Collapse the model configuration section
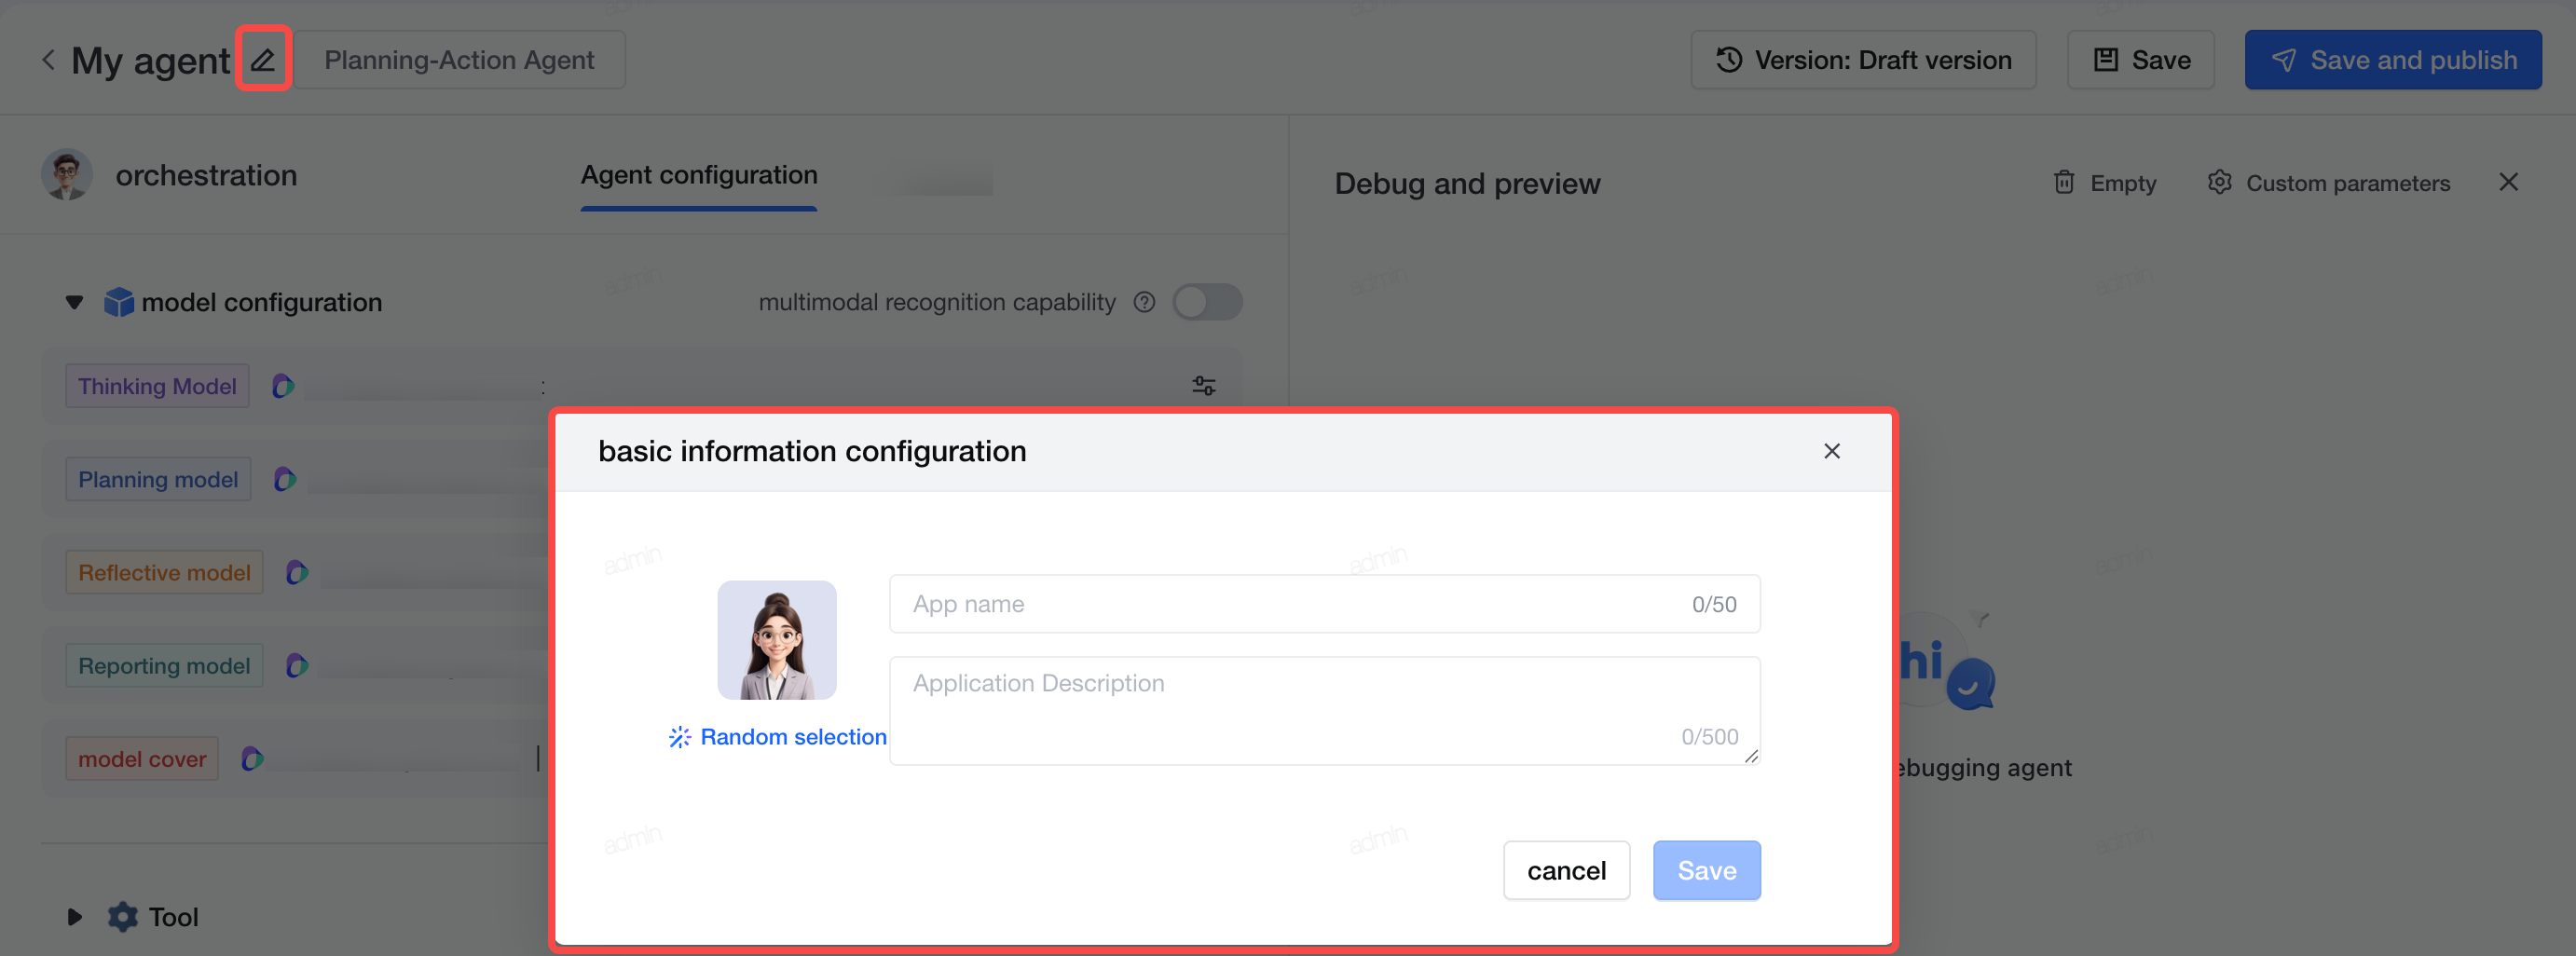This screenshot has height=956, width=2576. (x=74, y=302)
